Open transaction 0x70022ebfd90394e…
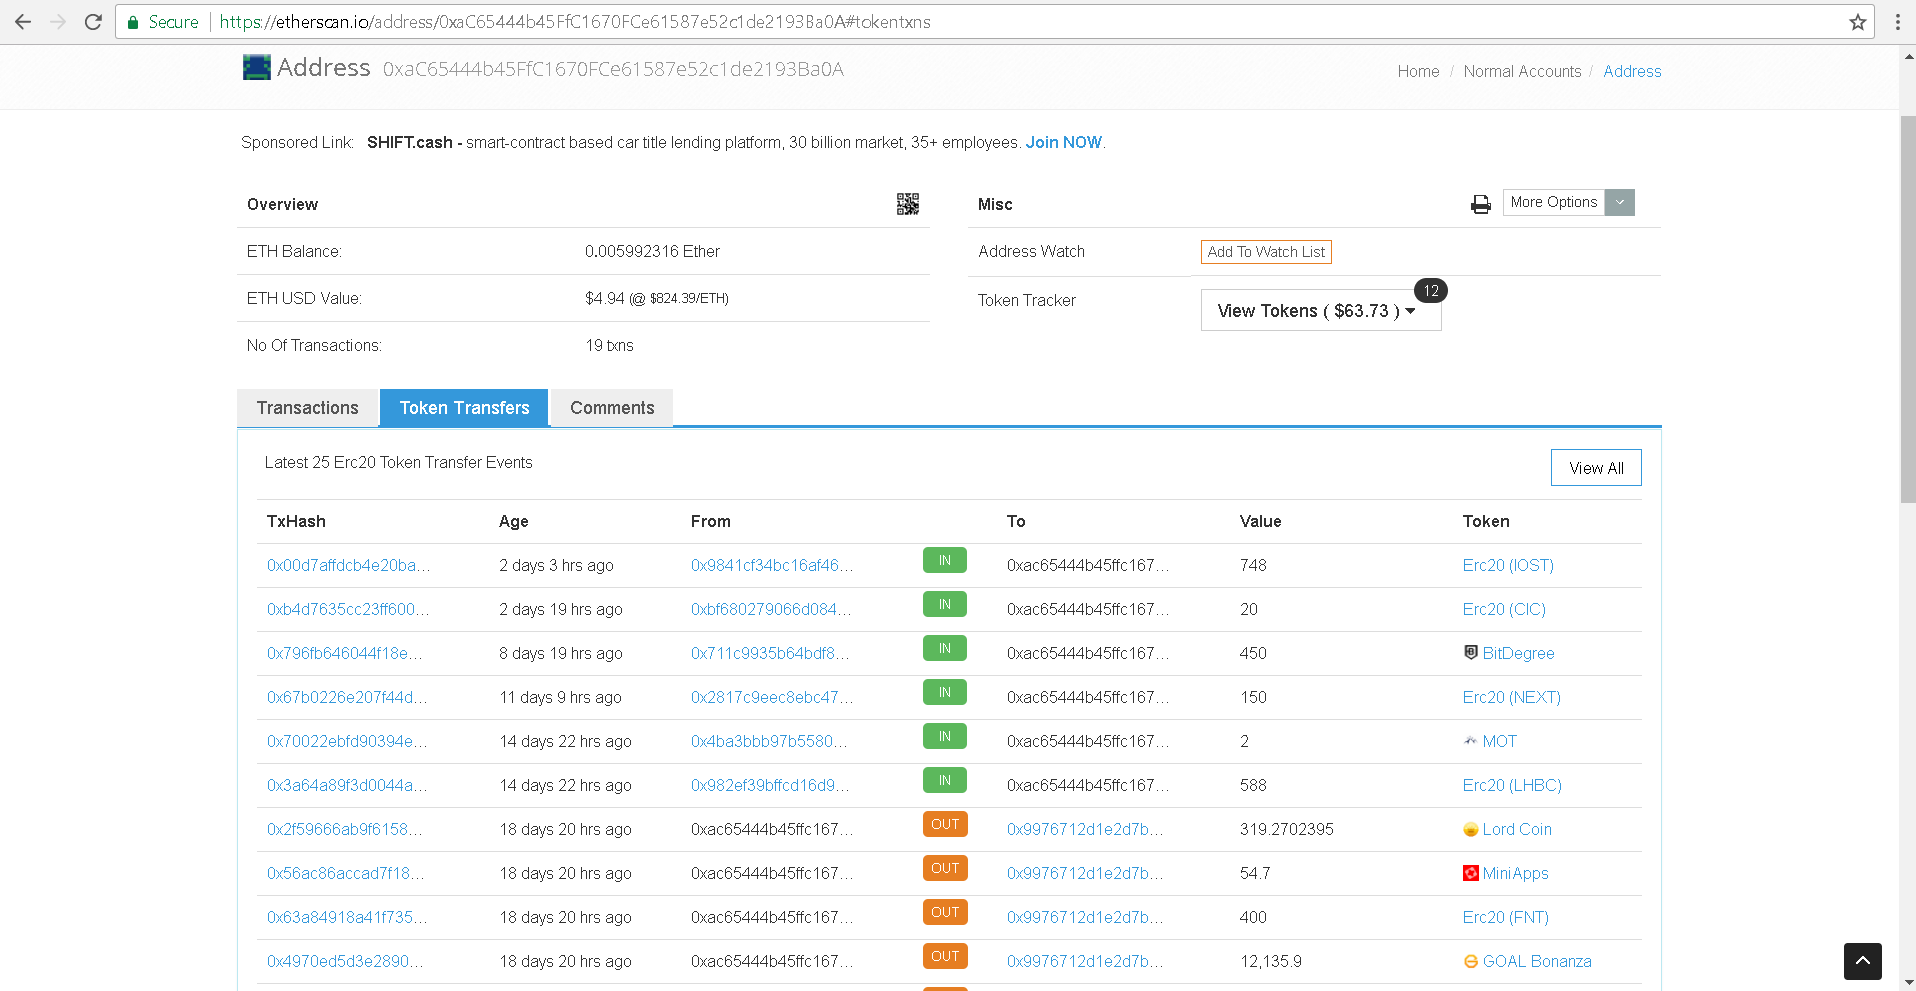 click(x=347, y=741)
